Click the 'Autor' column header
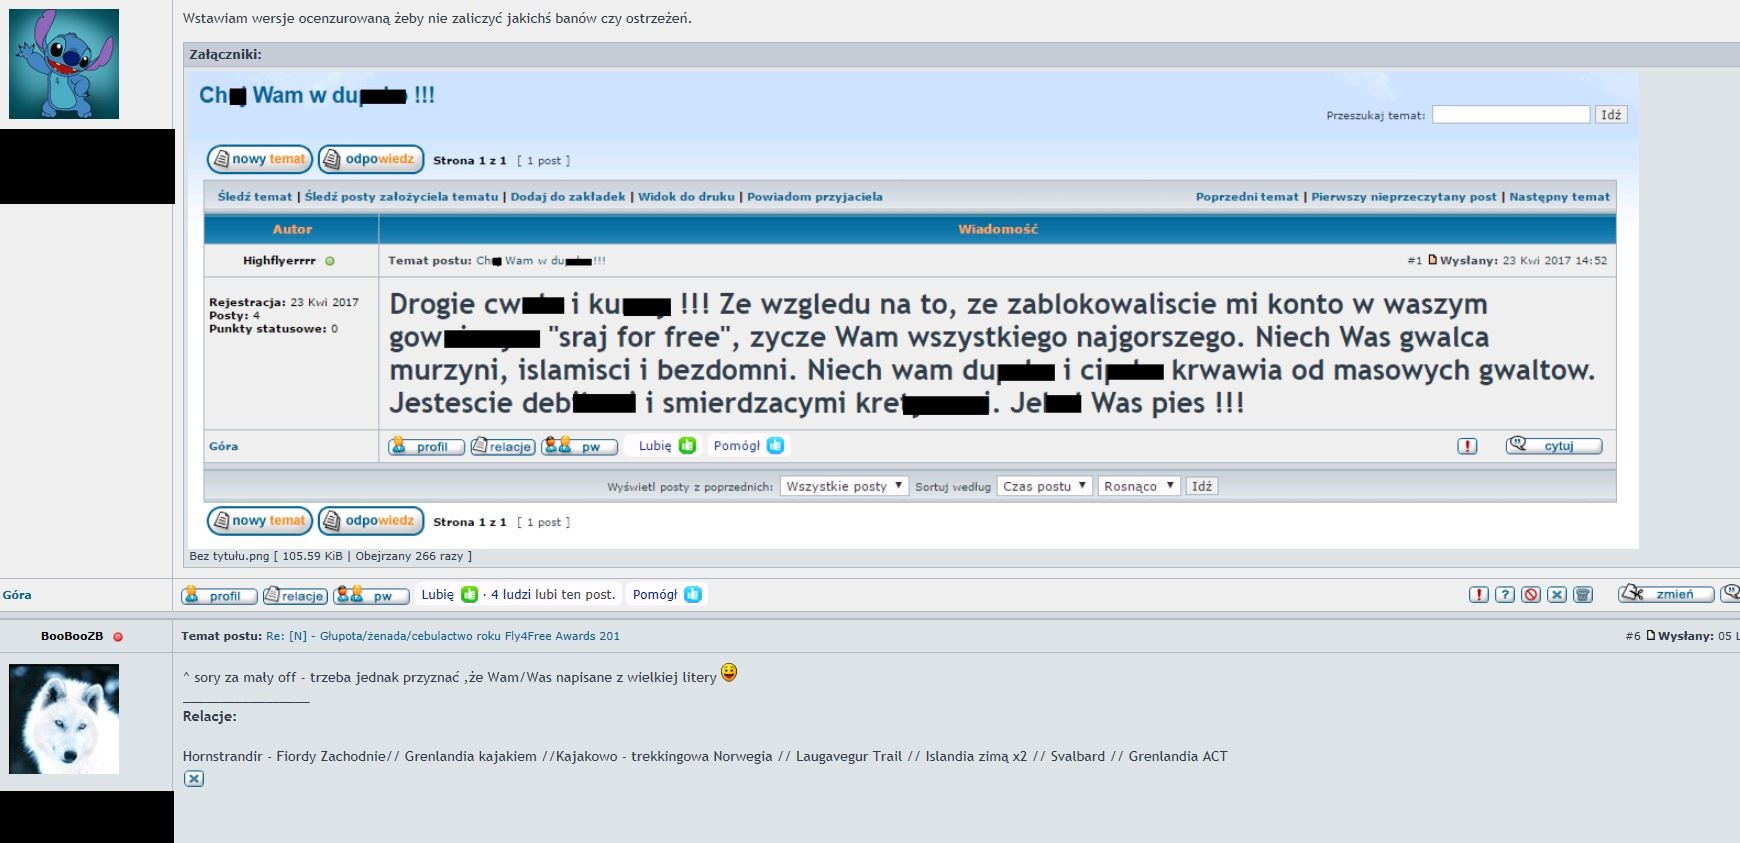1740x843 pixels. click(292, 229)
